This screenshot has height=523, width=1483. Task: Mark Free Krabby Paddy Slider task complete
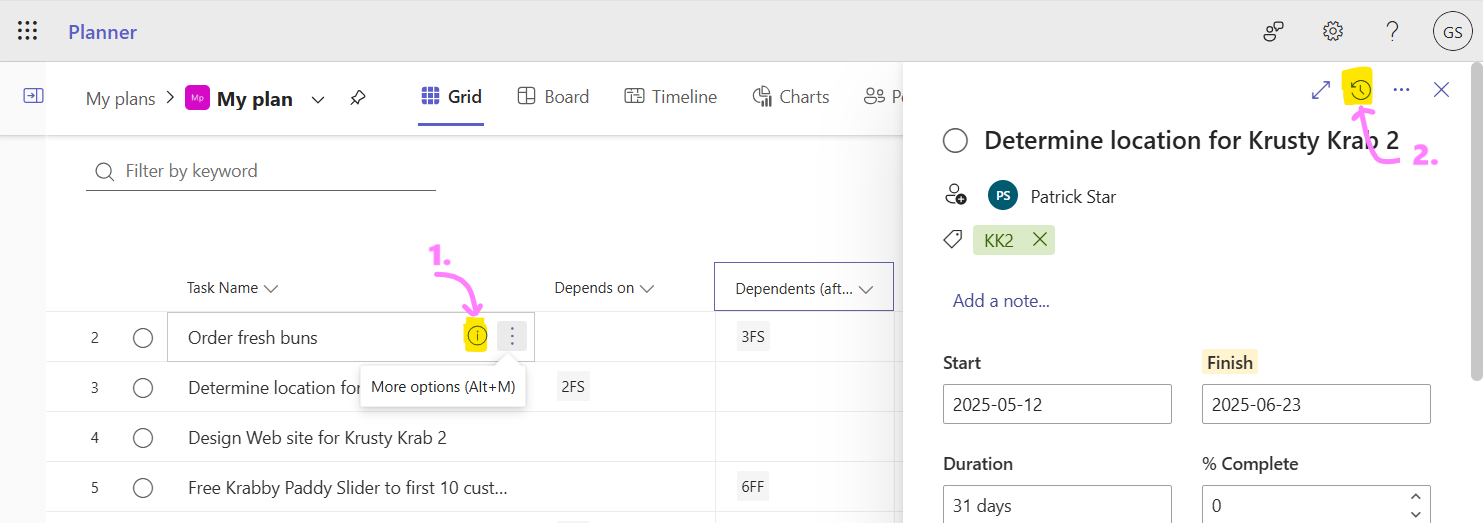point(143,488)
